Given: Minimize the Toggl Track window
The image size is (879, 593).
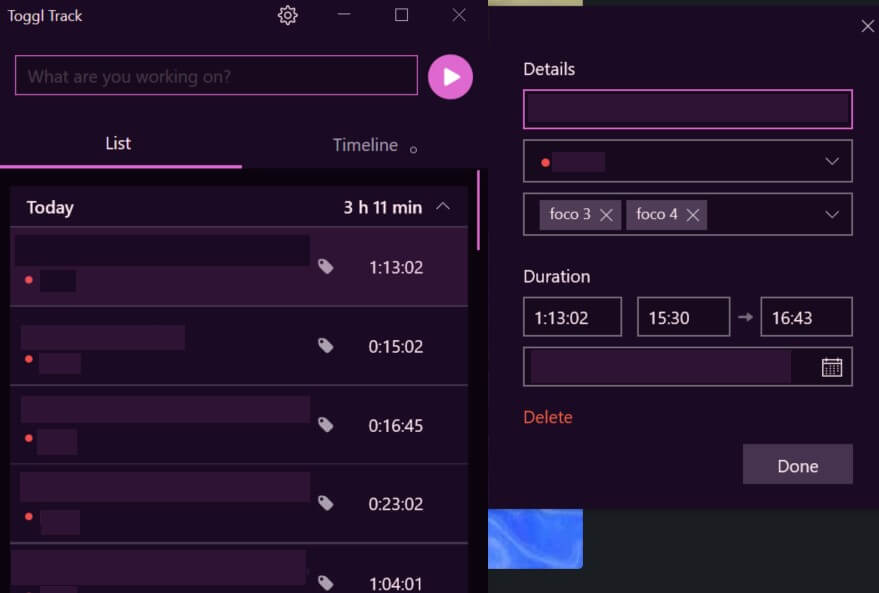Looking at the screenshot, I should point(344,15).
